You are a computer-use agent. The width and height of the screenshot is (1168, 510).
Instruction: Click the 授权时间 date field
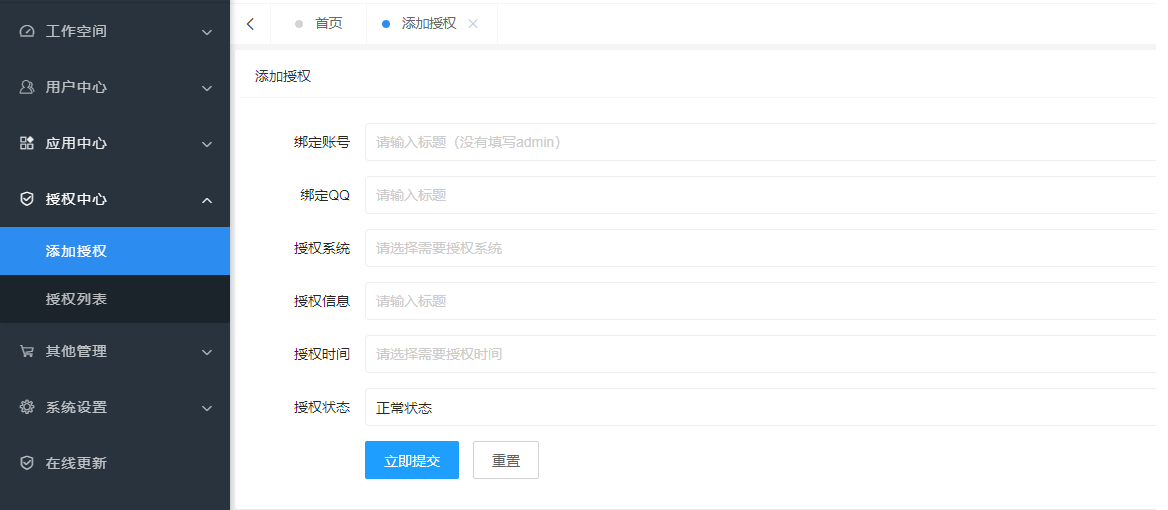760,354
